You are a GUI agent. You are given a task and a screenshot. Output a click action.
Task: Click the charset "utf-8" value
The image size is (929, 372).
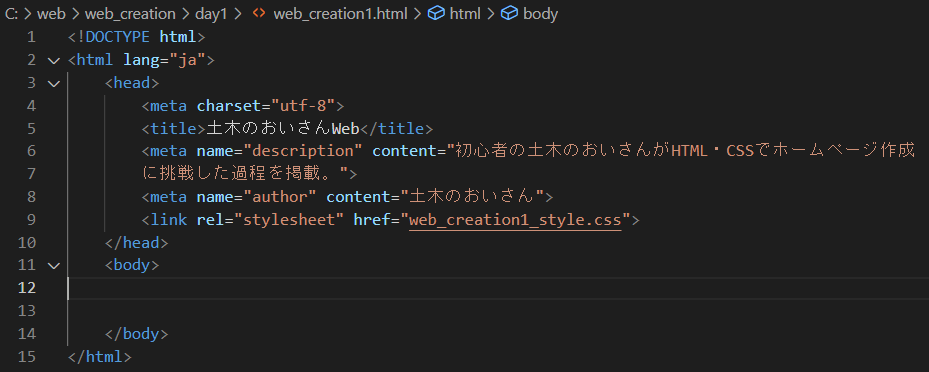click(x=303, y=105)
